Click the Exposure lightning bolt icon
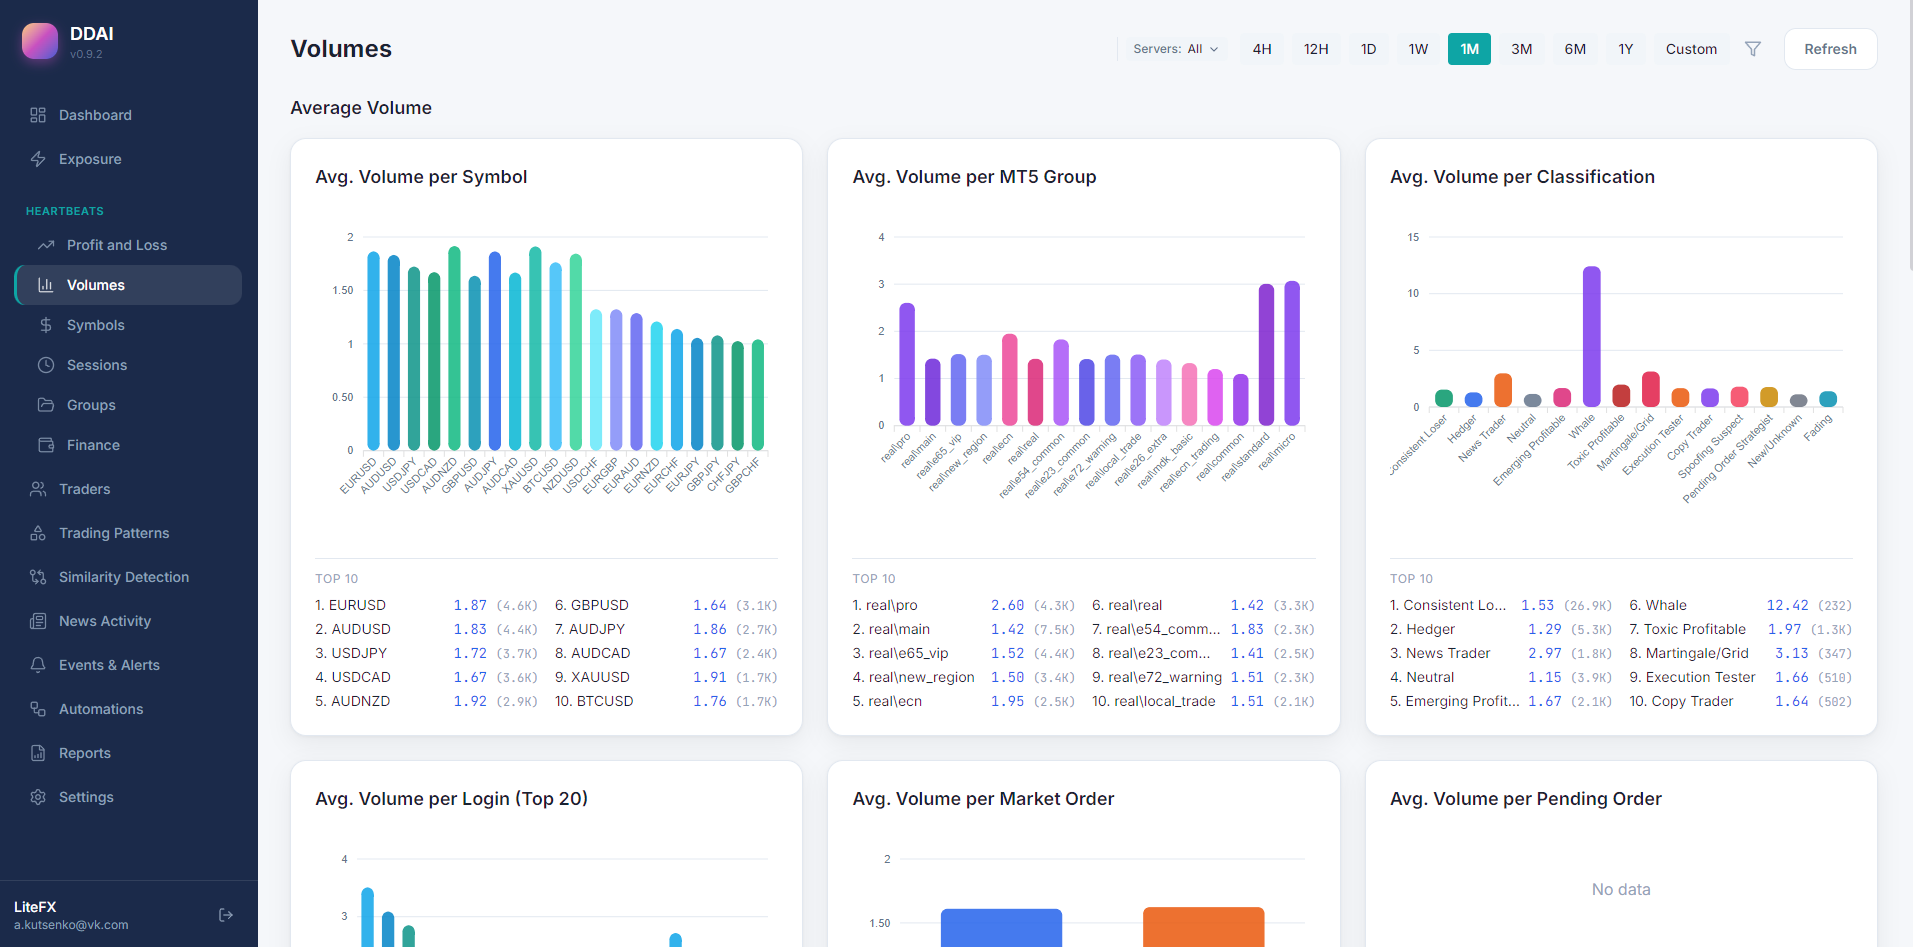 [38, 159]
